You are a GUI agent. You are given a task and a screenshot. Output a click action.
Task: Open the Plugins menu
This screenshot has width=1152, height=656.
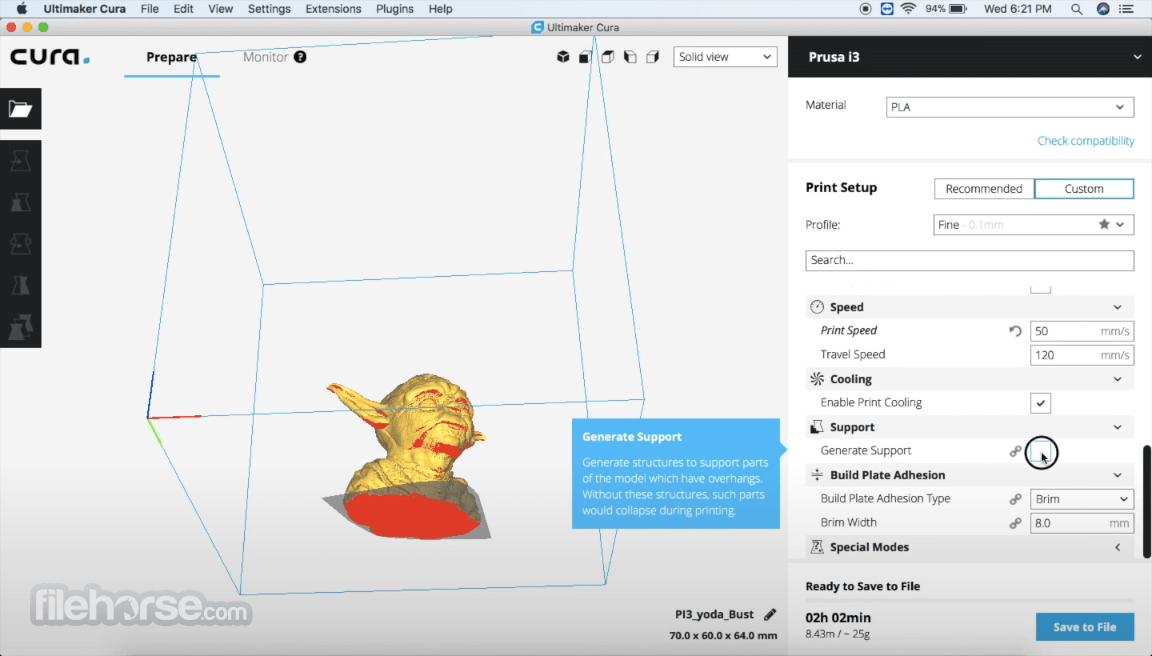pyautogui.click(x=395, y=9)
